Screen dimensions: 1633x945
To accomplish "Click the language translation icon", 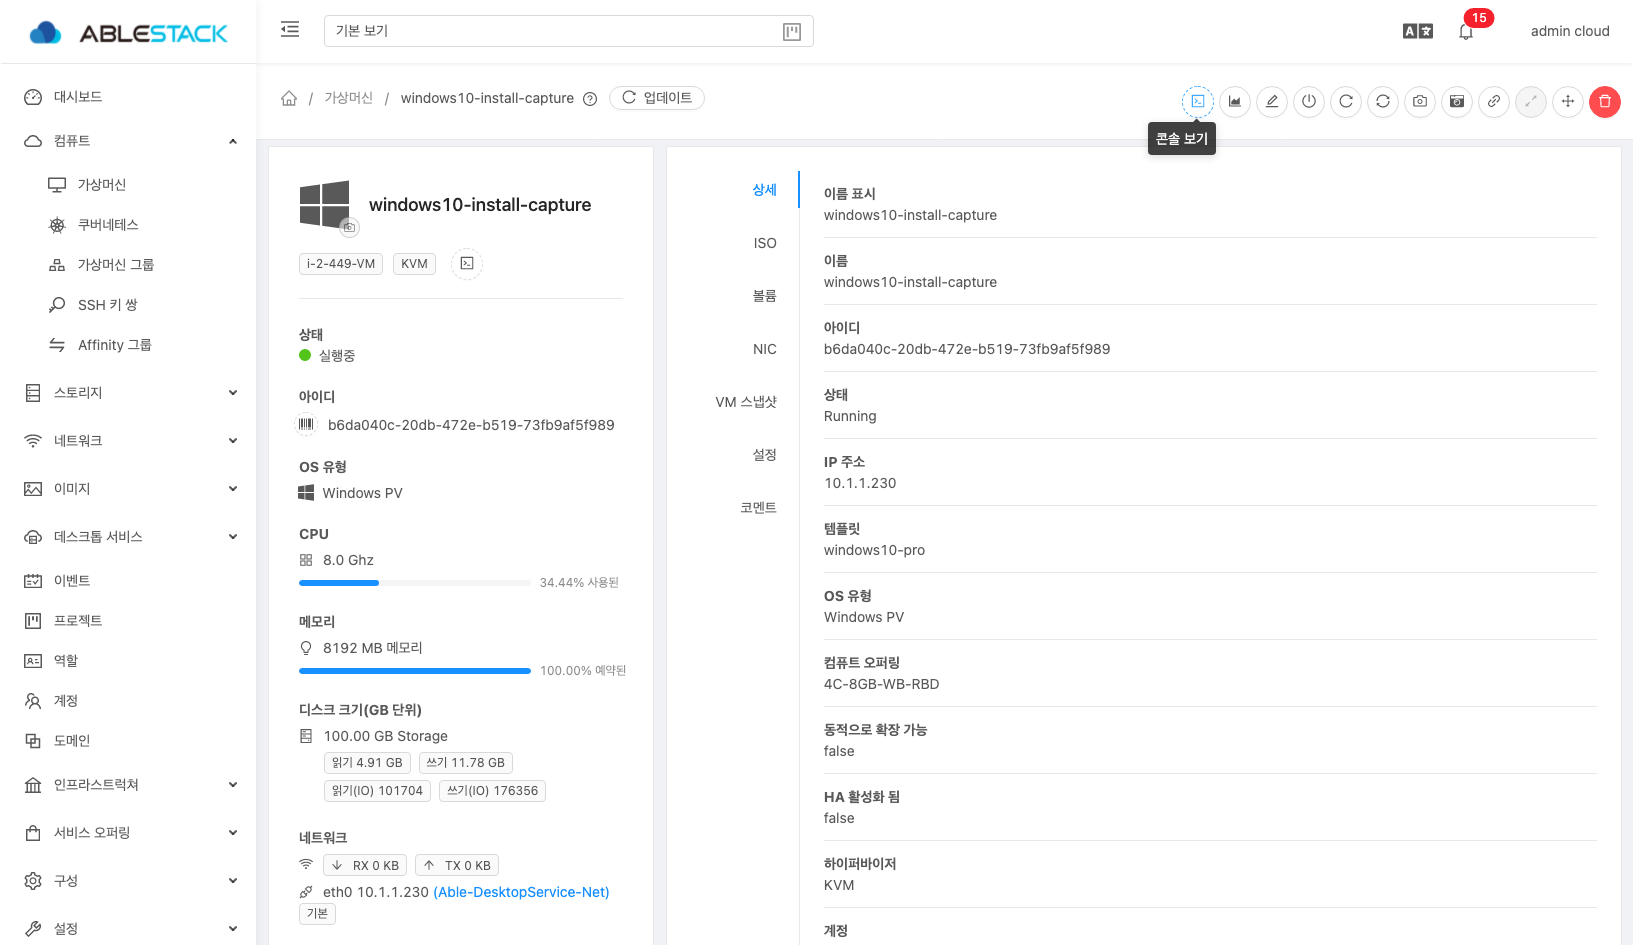I will pos(1418,31).
